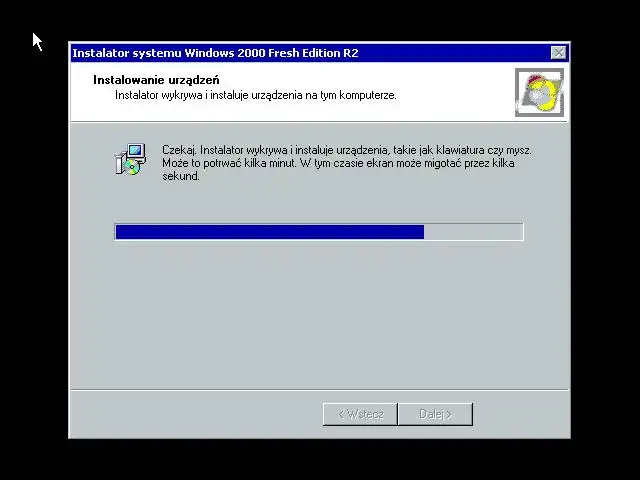Click the computer and CD device icon
640x480 pixels.
pyautogui.click(x=131, y=160)
